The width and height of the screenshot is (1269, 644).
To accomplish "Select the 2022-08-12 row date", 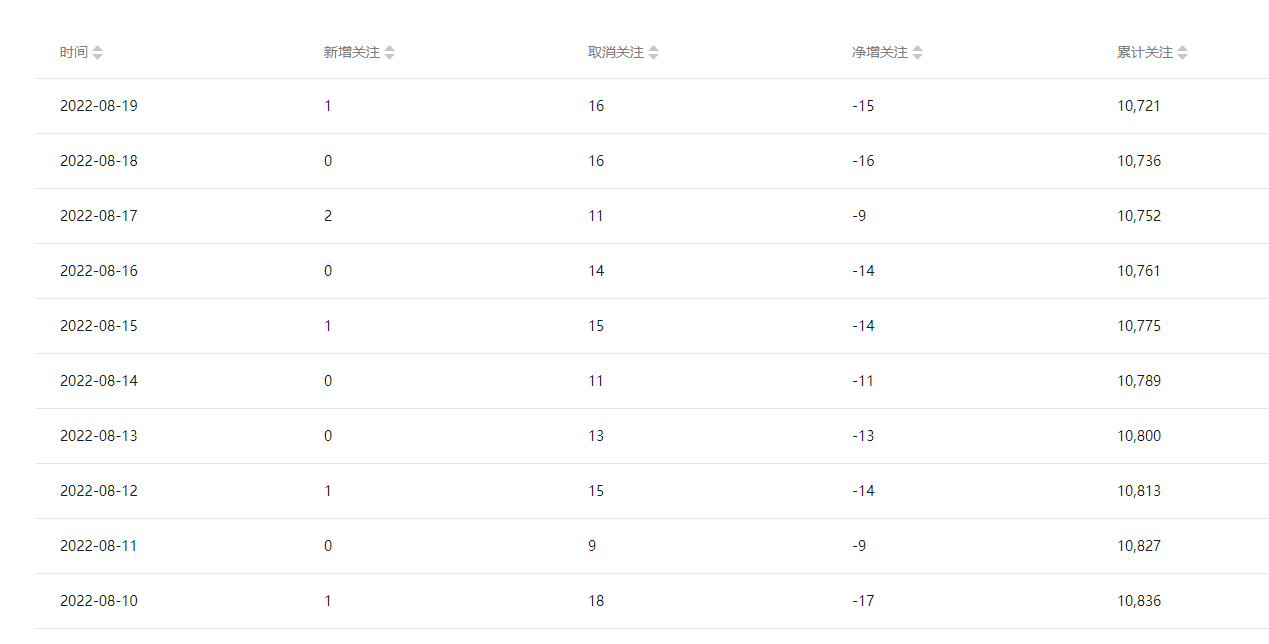I will [99, 491].
